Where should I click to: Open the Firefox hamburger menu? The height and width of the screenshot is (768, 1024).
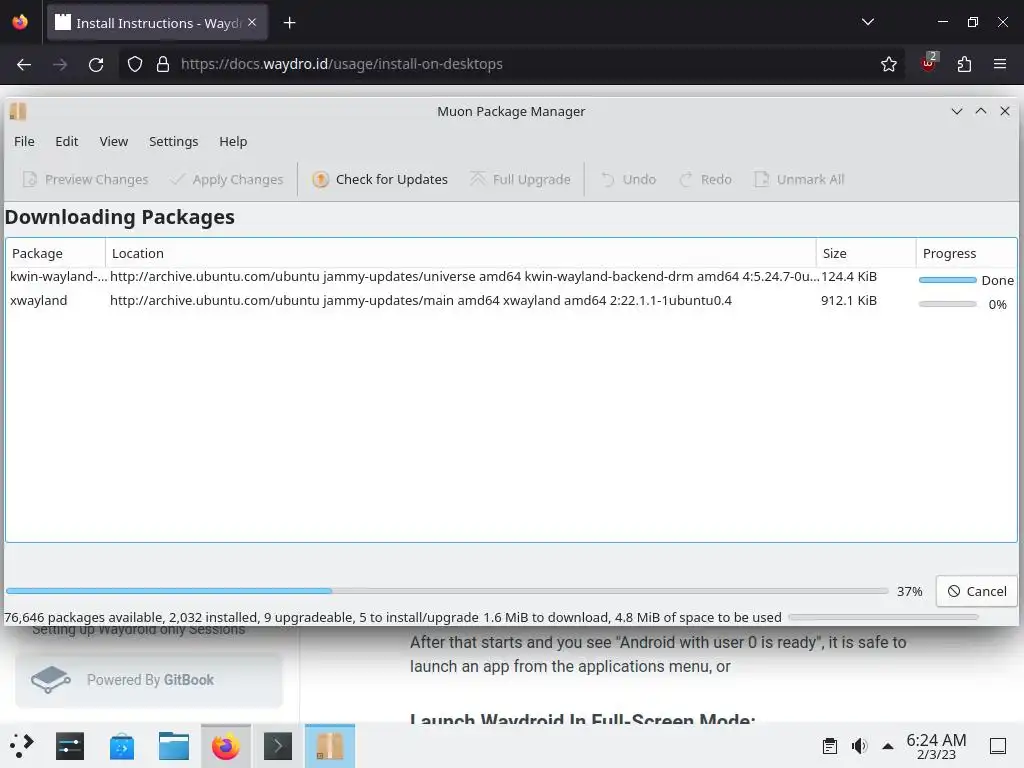[x=1000, y=64]
